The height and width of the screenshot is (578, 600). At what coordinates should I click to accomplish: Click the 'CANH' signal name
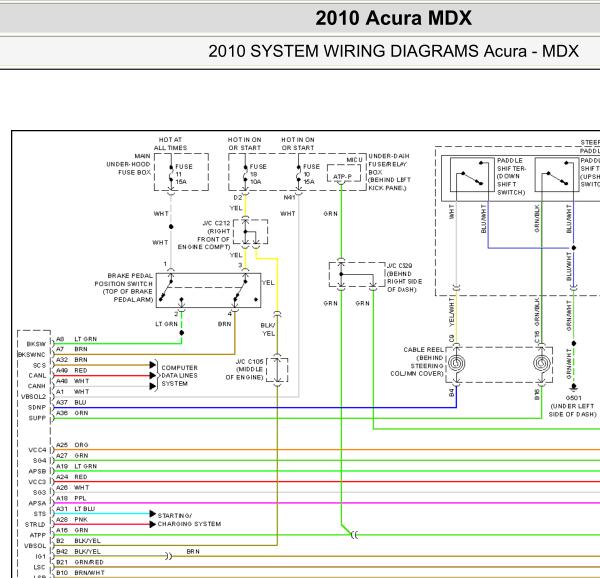(37, 386)
